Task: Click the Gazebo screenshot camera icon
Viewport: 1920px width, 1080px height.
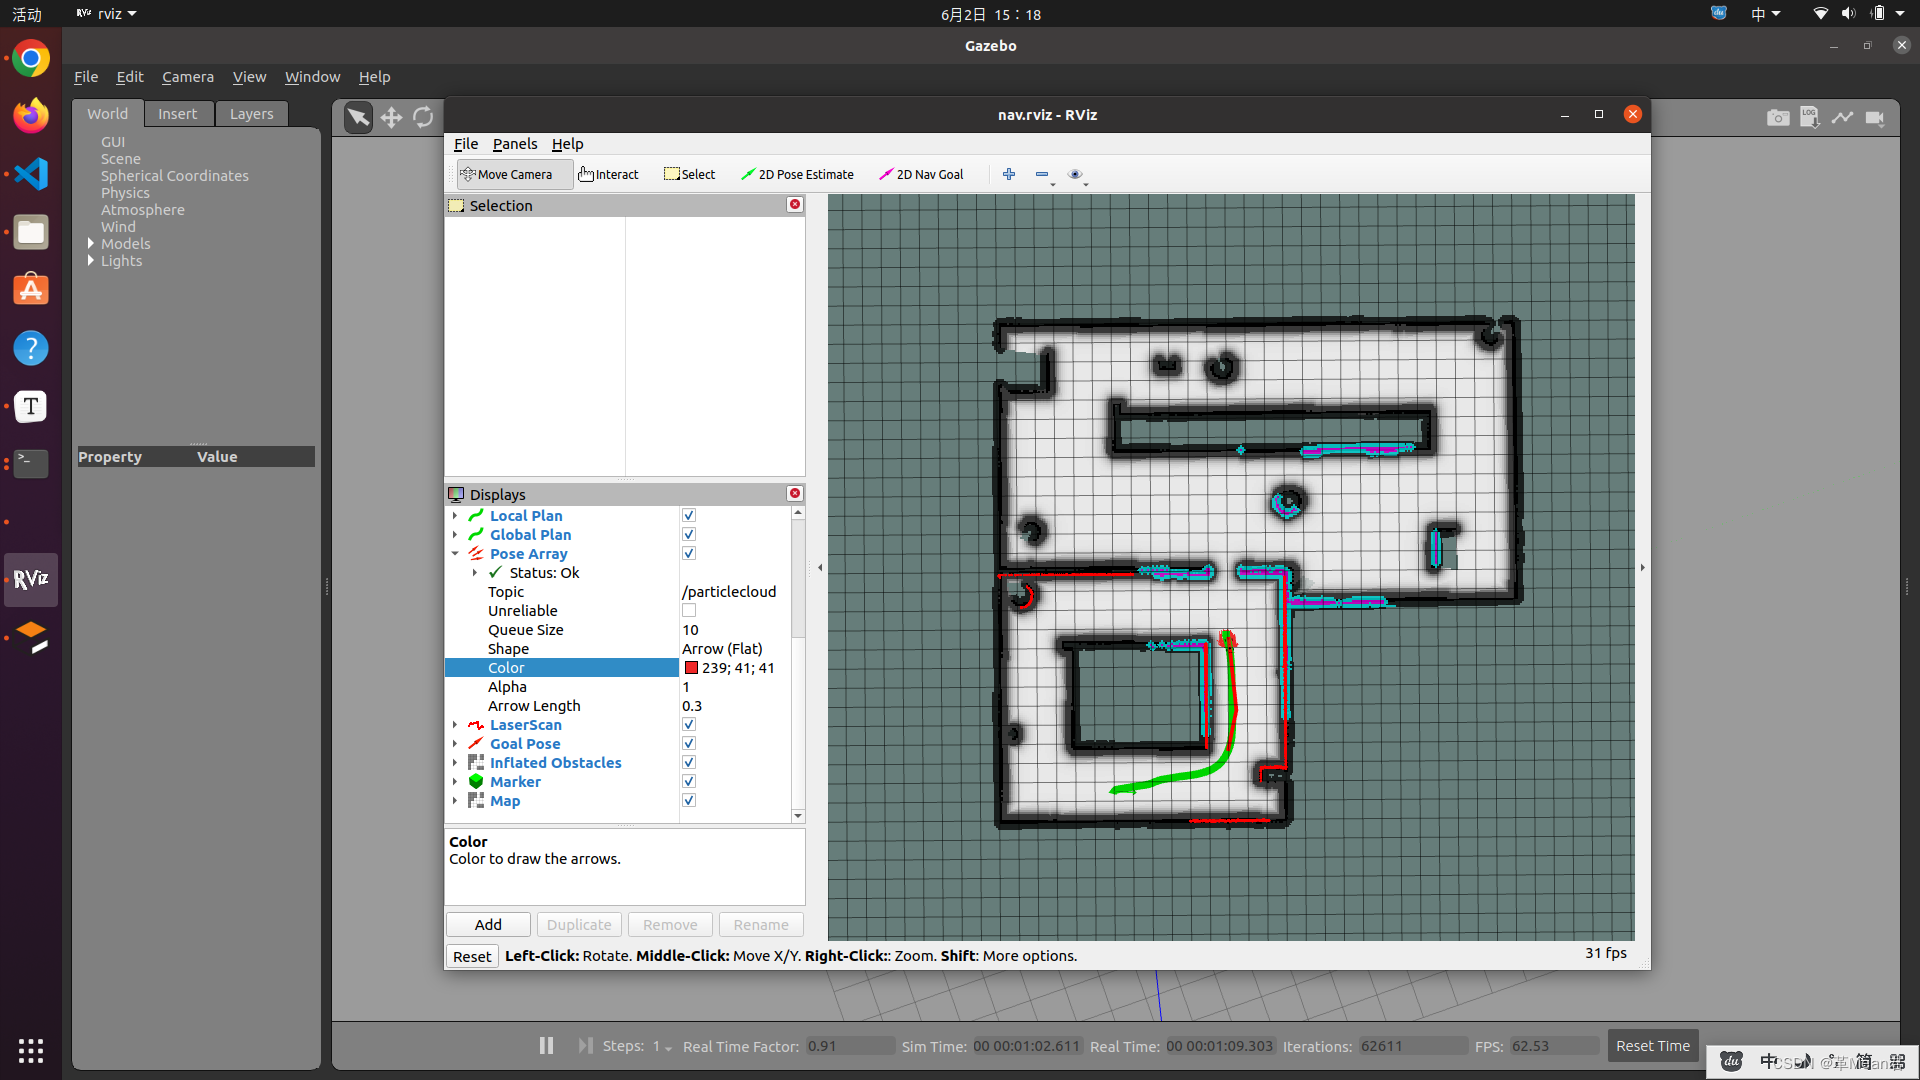Action: [1777, 118]
